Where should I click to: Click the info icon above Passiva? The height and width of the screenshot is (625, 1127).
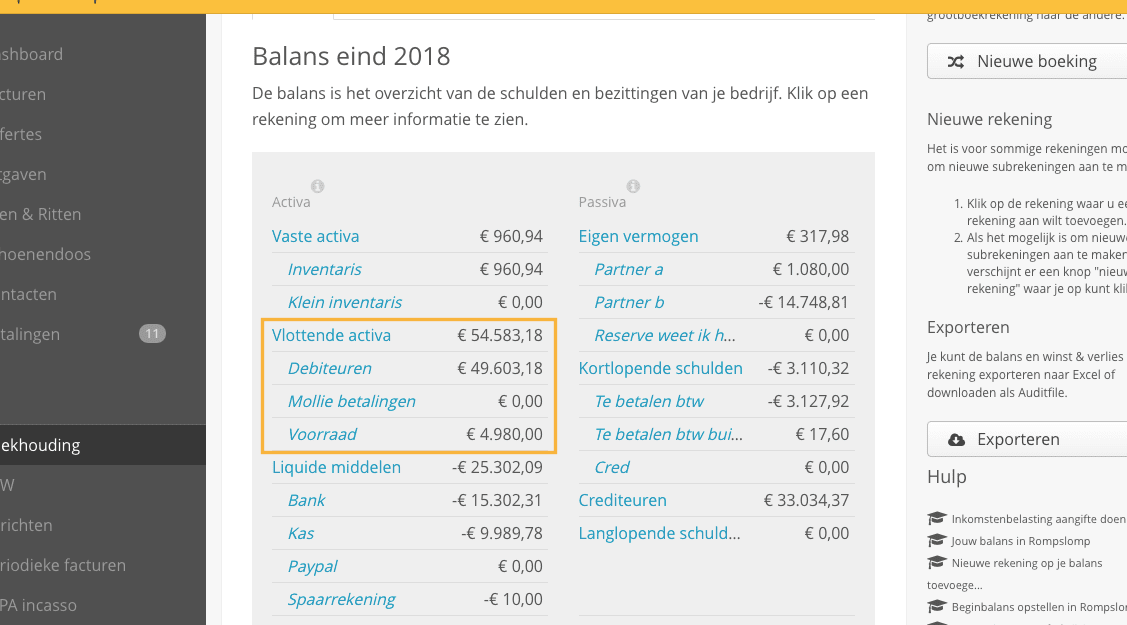pos(633,186)
